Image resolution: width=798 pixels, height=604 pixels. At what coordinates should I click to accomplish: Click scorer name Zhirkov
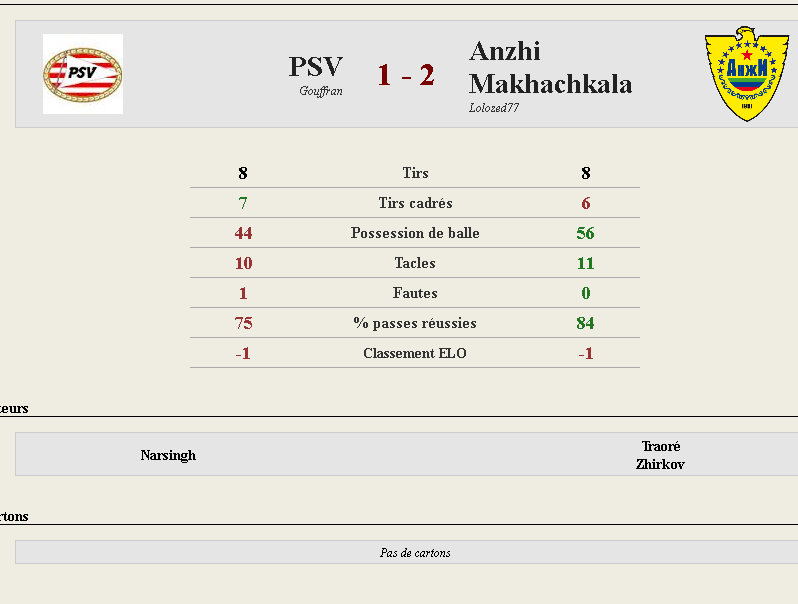[x=660, y=464]
